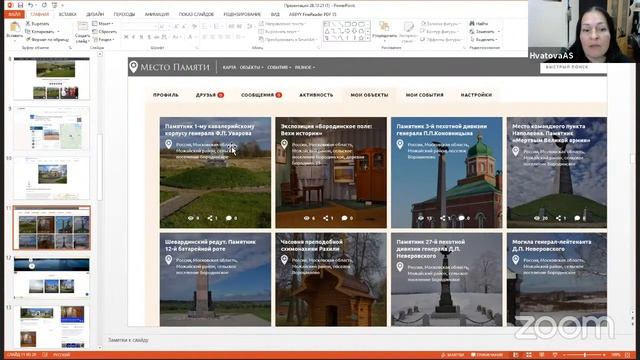The height and width of the screenshot is (360, 640).
Task: Start slideshow from status bar icon
Action: point(555,355)
